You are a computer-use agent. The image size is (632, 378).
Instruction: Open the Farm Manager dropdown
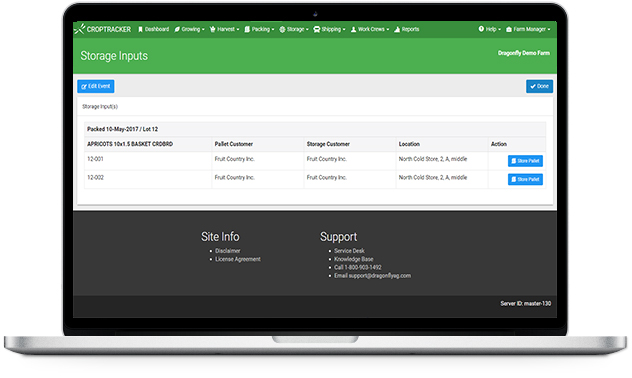(528, 29)
